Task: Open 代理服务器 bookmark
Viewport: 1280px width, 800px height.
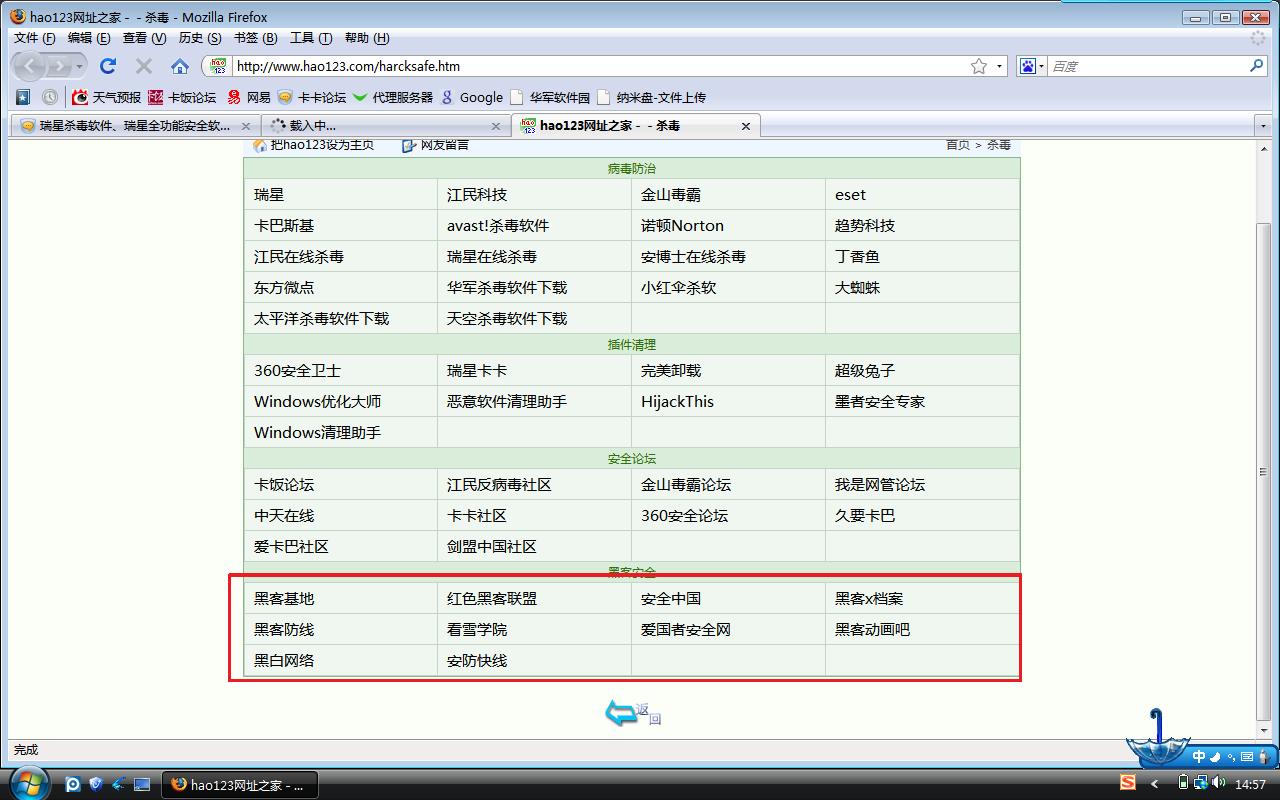Action: pyautogui.click(x=393, y=97)
